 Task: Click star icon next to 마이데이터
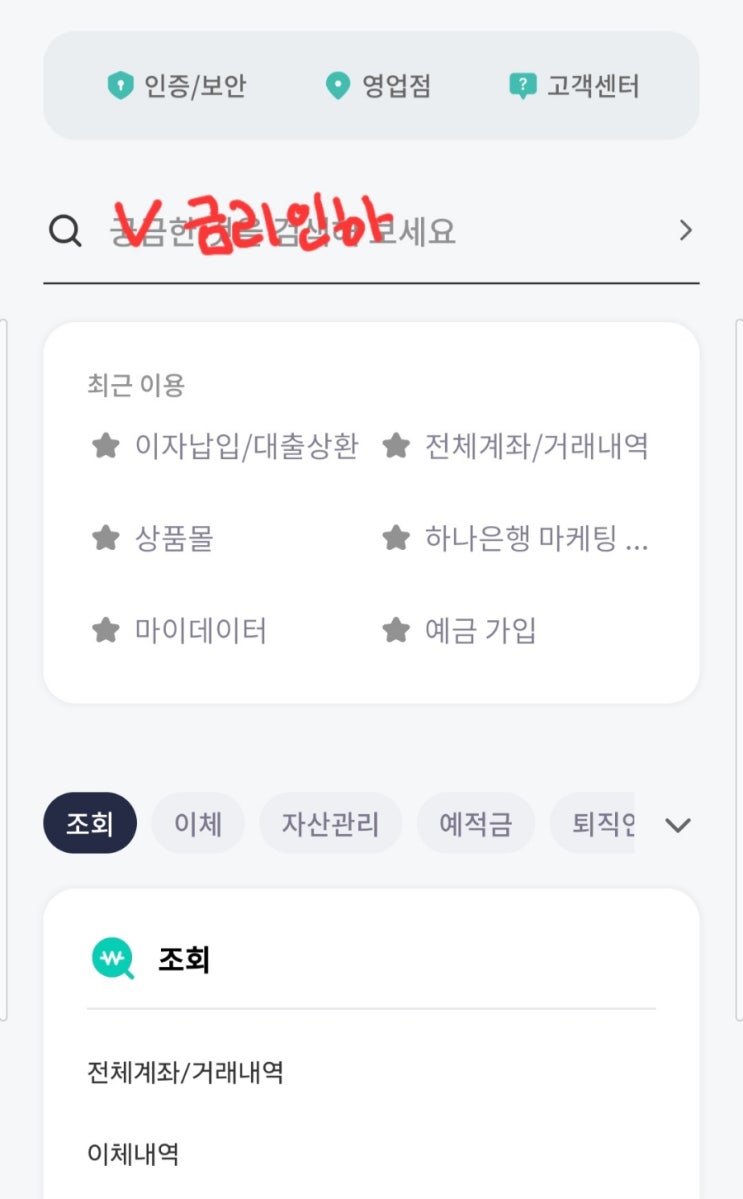(105, 631)
